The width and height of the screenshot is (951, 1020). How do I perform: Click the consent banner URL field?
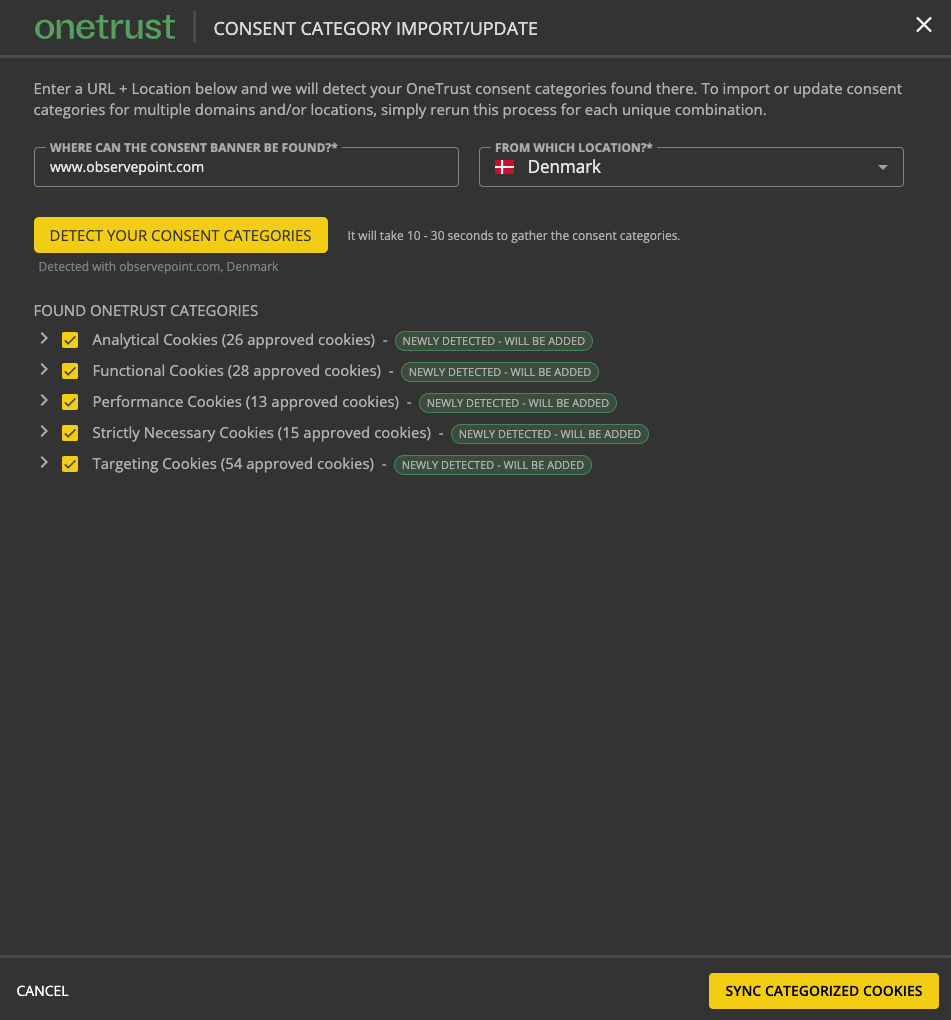pyautogui.click(x=246, y=167)
